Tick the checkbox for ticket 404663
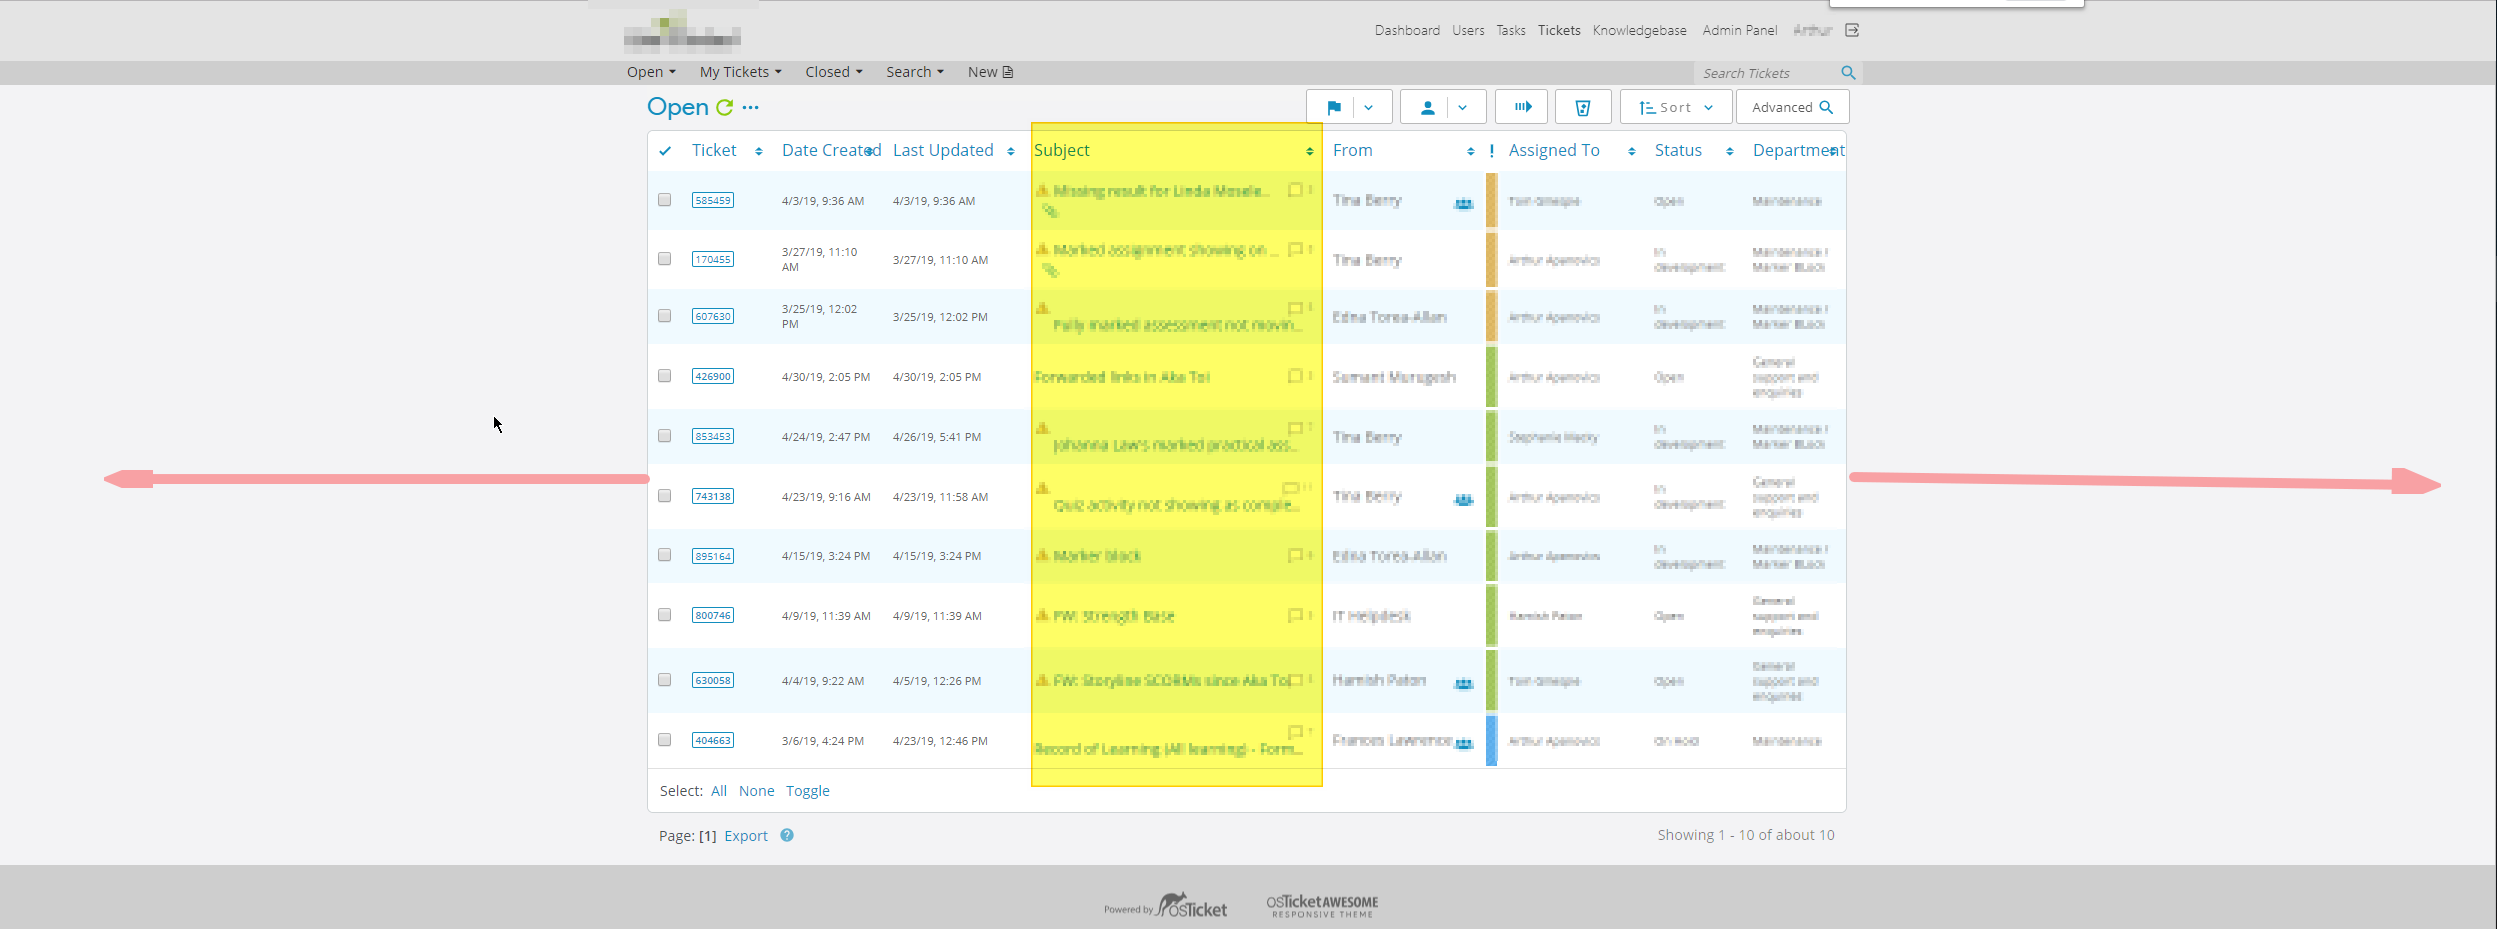 click(x=664, y=740)
